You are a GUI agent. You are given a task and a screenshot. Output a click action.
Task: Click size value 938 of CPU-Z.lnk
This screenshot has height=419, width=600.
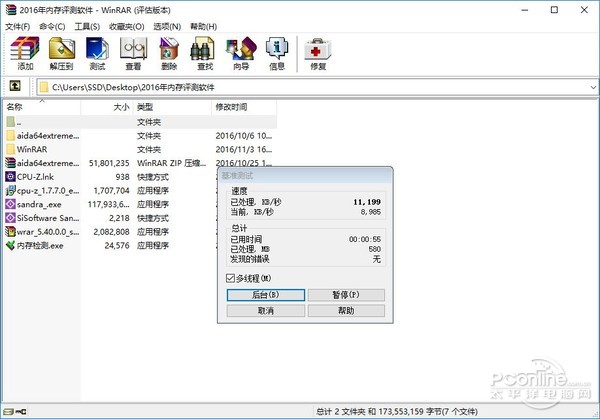(122, 177)
